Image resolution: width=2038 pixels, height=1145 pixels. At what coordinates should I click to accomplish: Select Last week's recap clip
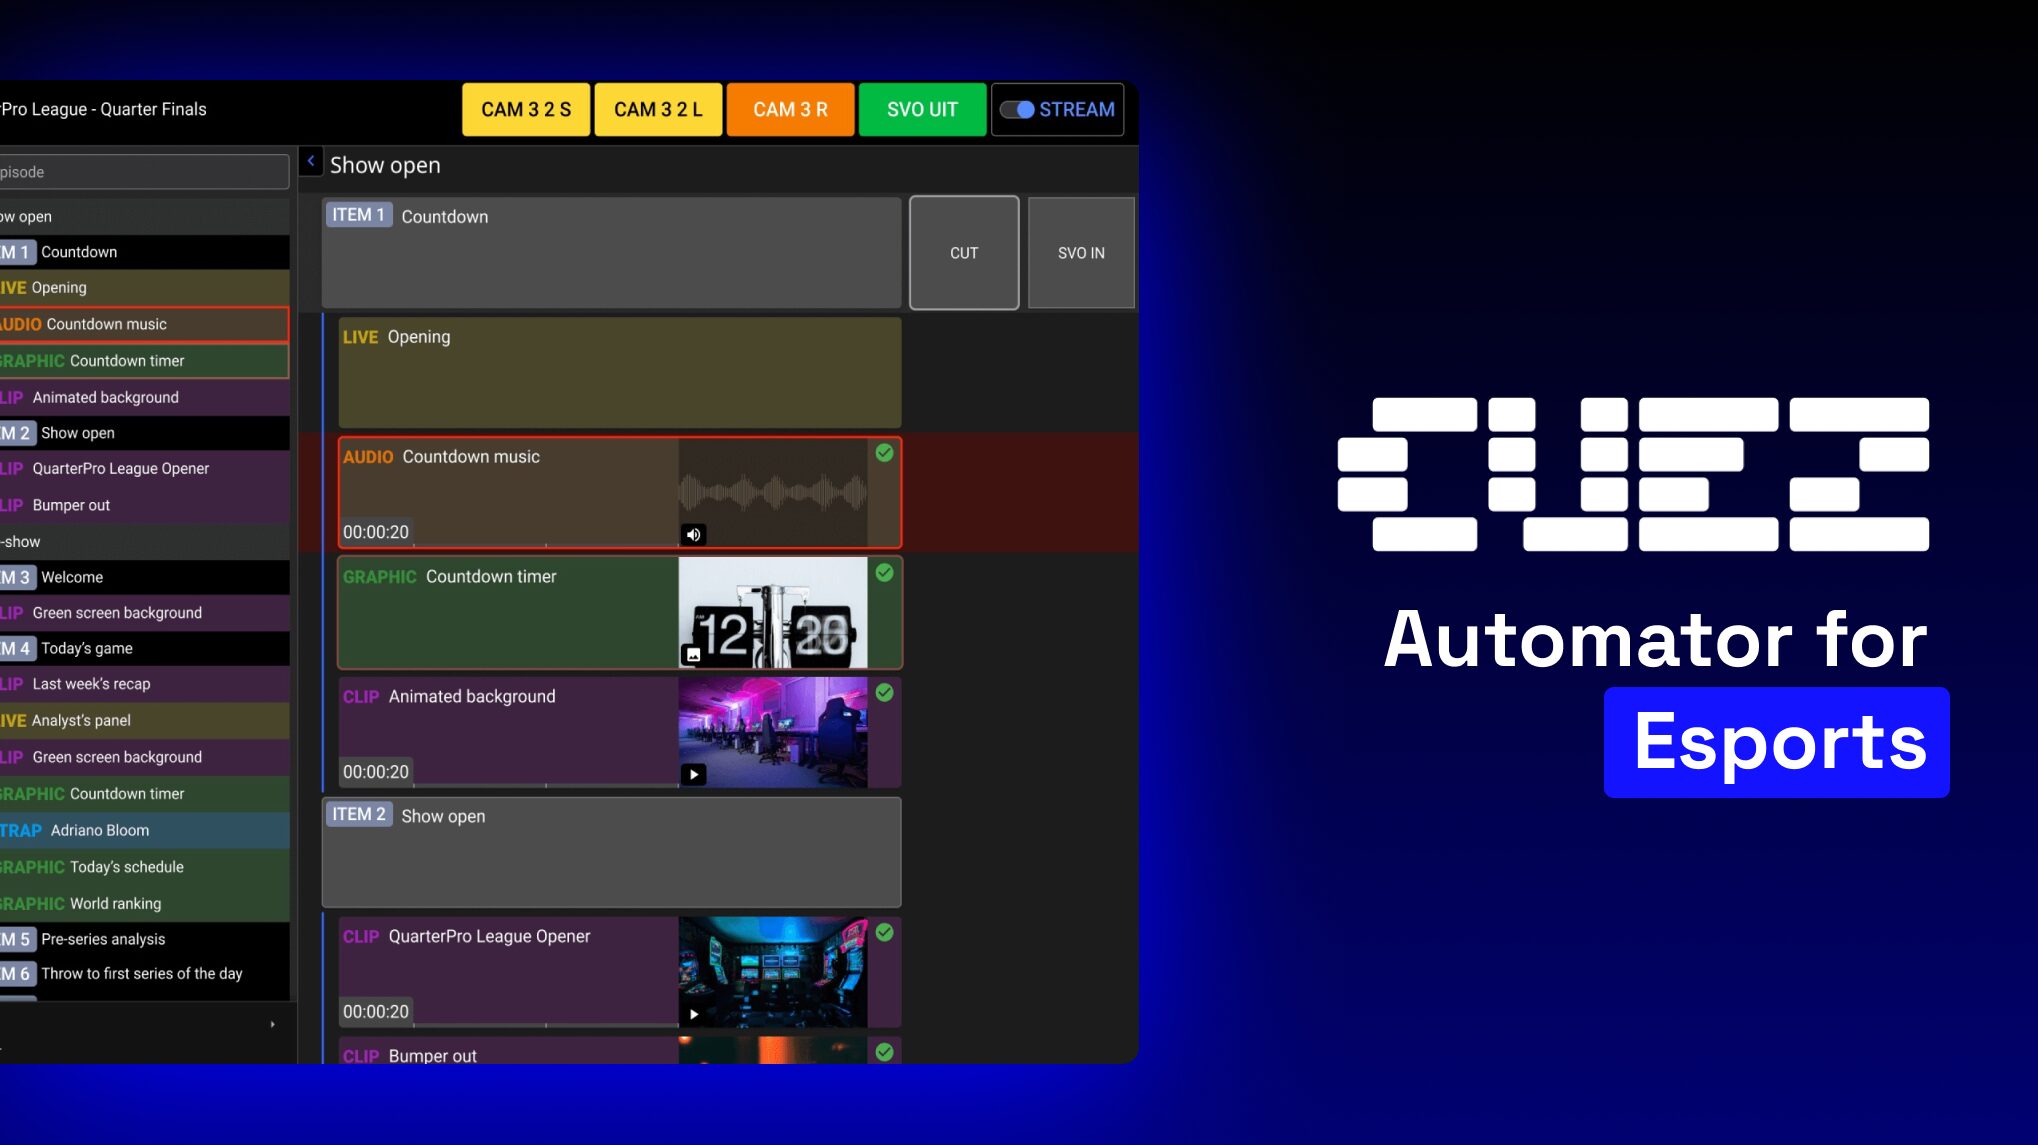coord(144,684)
